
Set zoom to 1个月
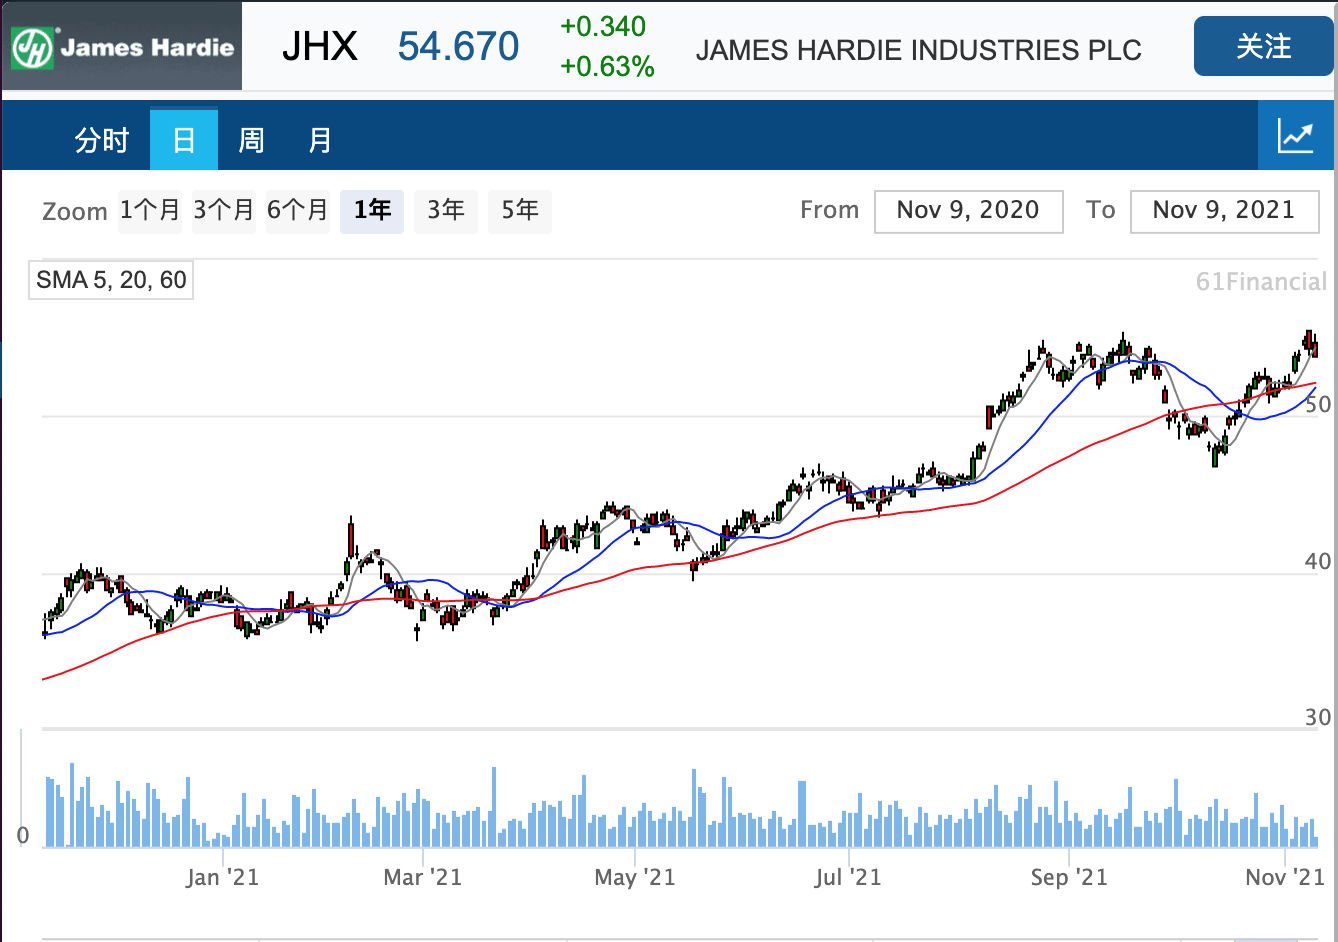(x=150, y=211)
